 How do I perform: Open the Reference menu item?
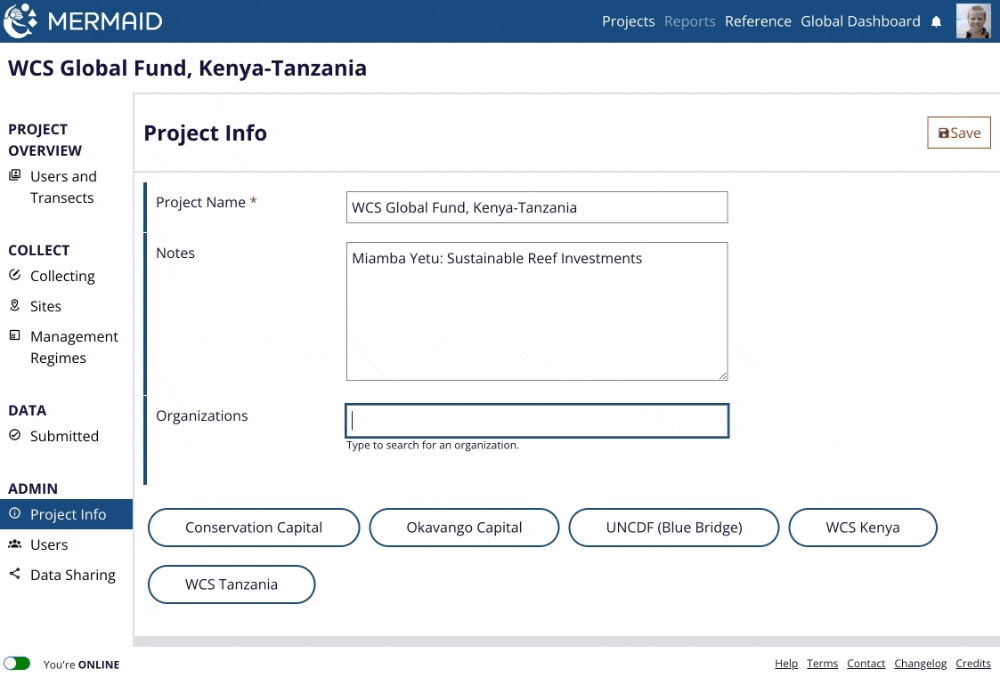click(758, 22)
